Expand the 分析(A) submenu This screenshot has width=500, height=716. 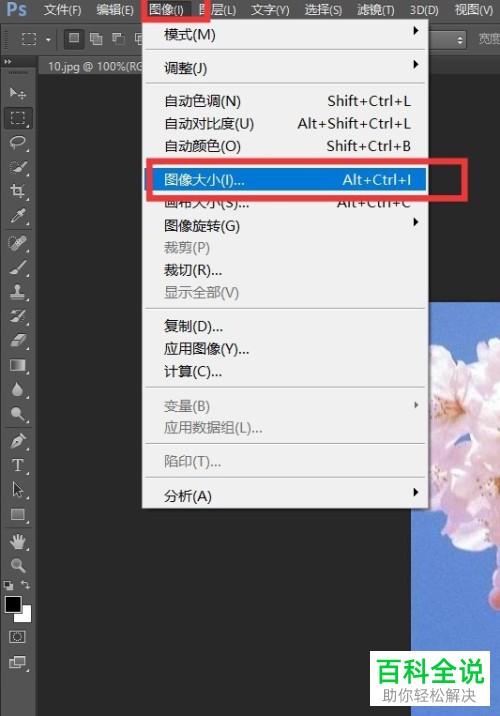pyautogui.click(x=286, y=495)
